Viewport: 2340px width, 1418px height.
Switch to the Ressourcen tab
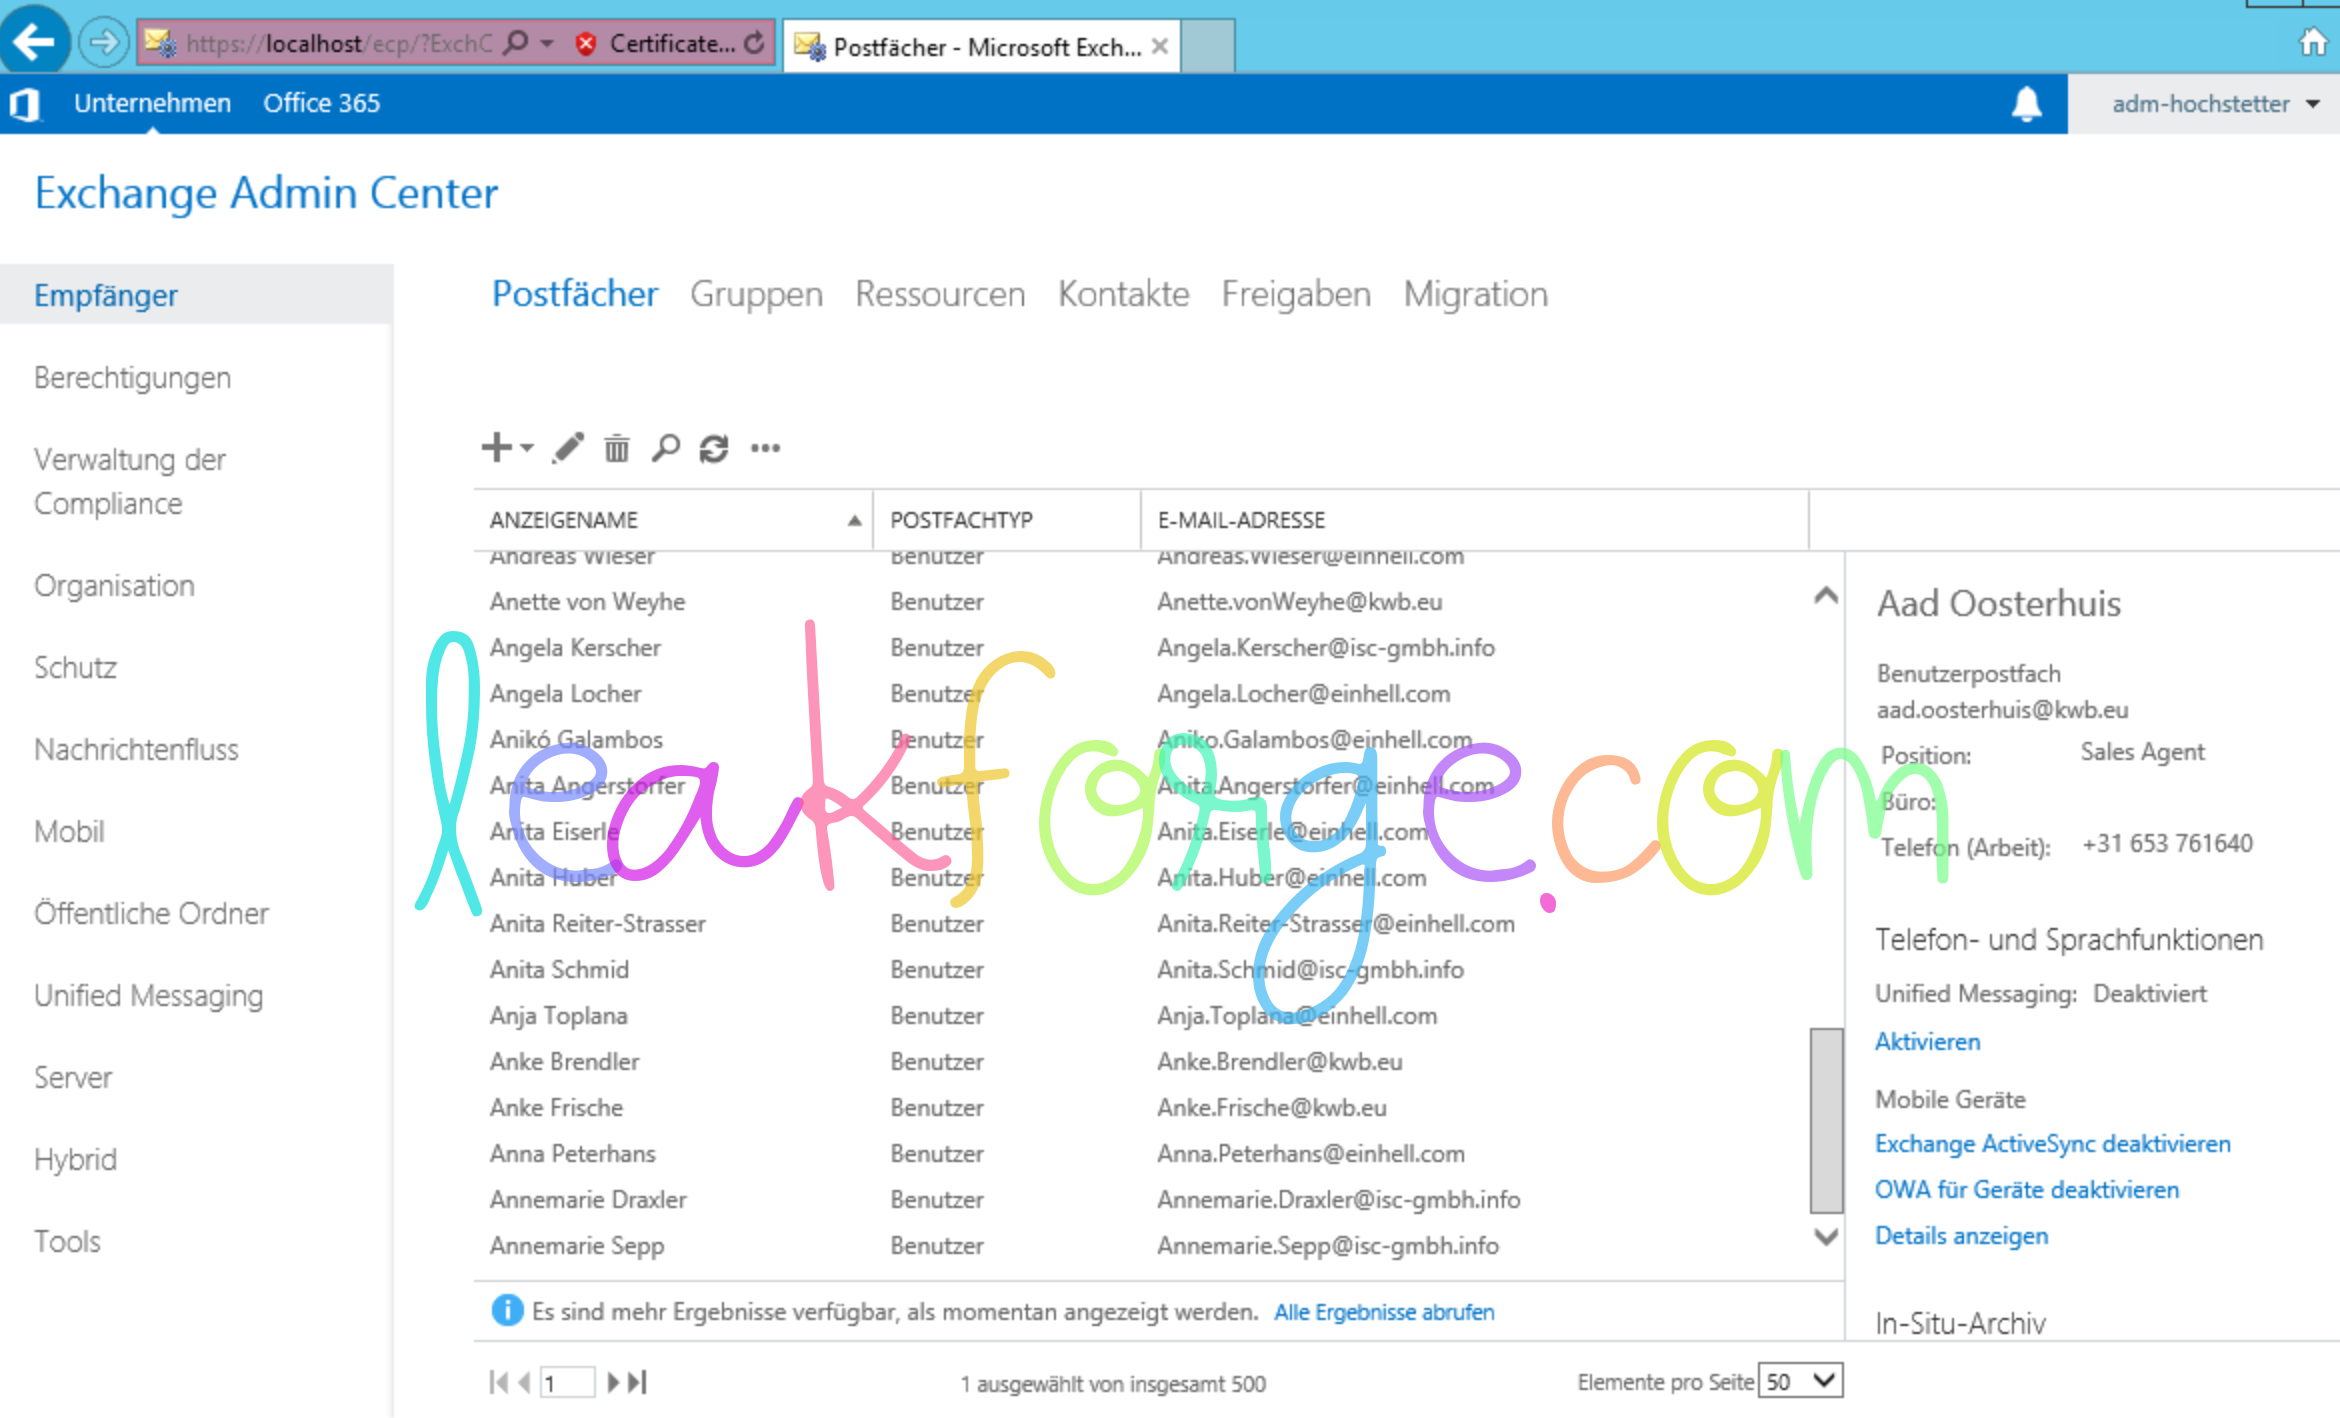pos(940,294)
